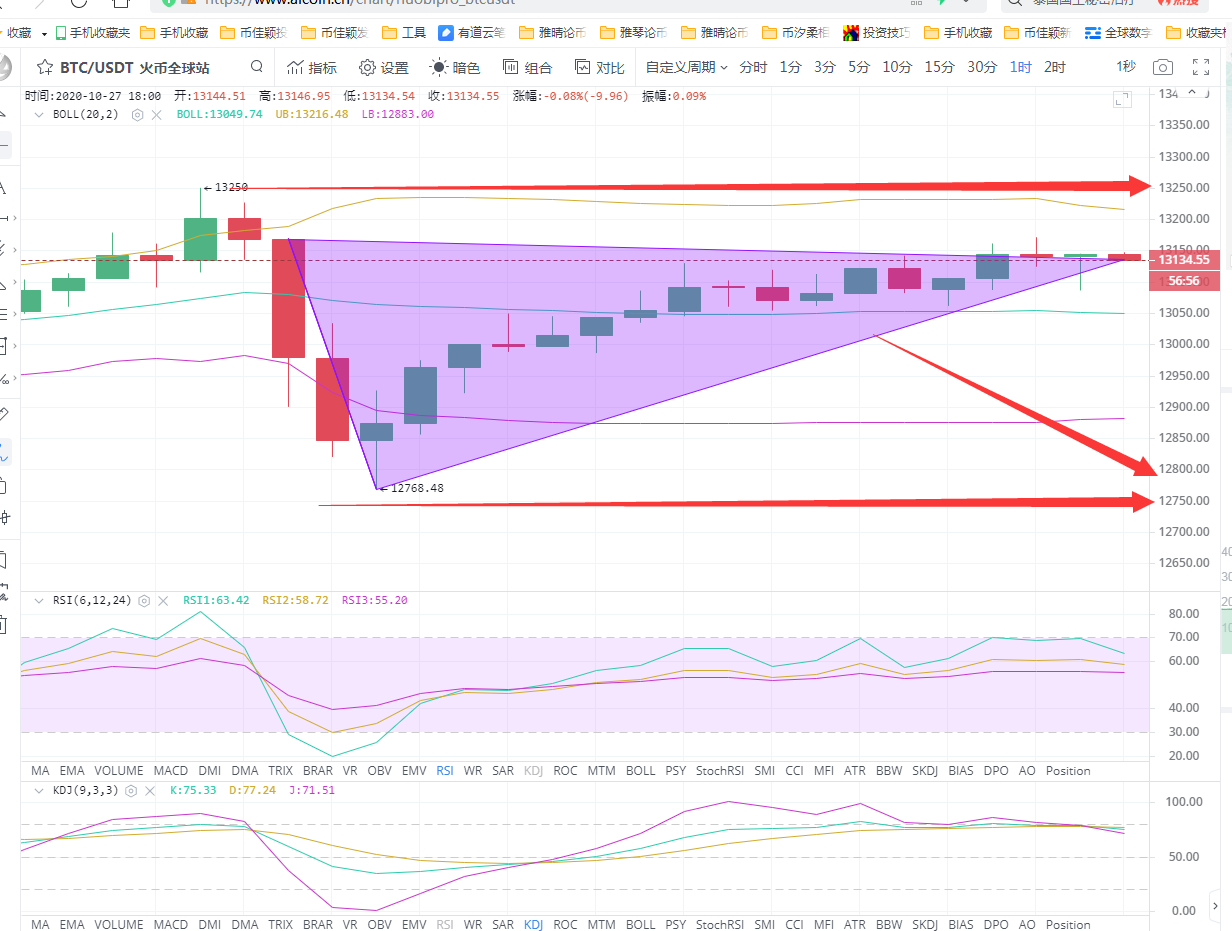Viewport: 1232px width, 931px height.
Task: Take a chart screenshot with camera icon
Action: click(x=1162, y=68)
